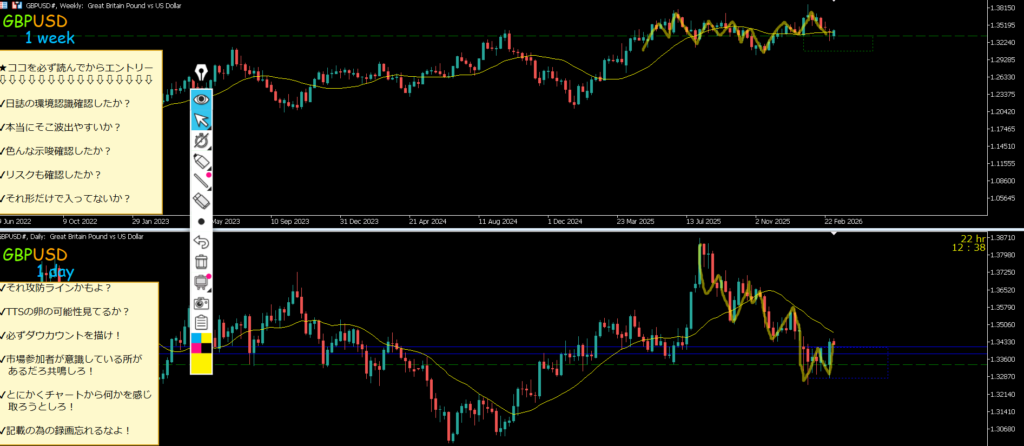Click the '12 : 38' countdown text

(x=969, y=247)
